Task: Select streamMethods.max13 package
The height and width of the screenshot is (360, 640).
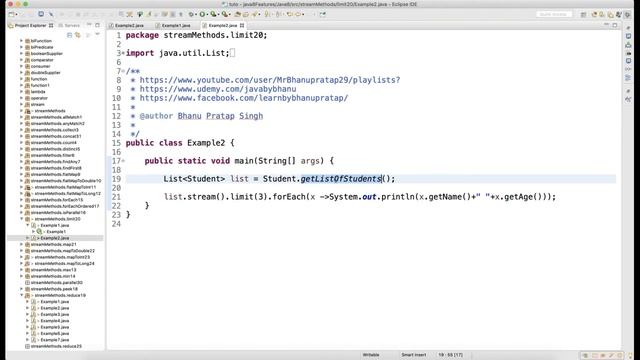Action: click(x=53, y=270)
